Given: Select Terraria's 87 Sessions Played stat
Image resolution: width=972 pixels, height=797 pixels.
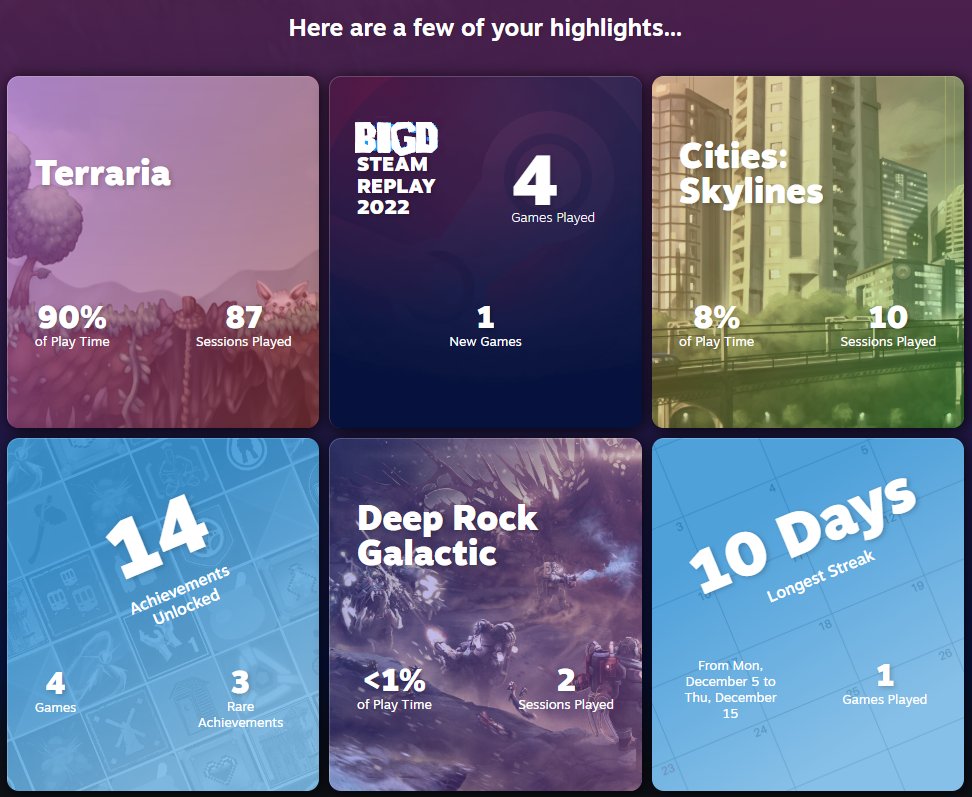Looking at the screenshot, I should [x=244, y=326].
